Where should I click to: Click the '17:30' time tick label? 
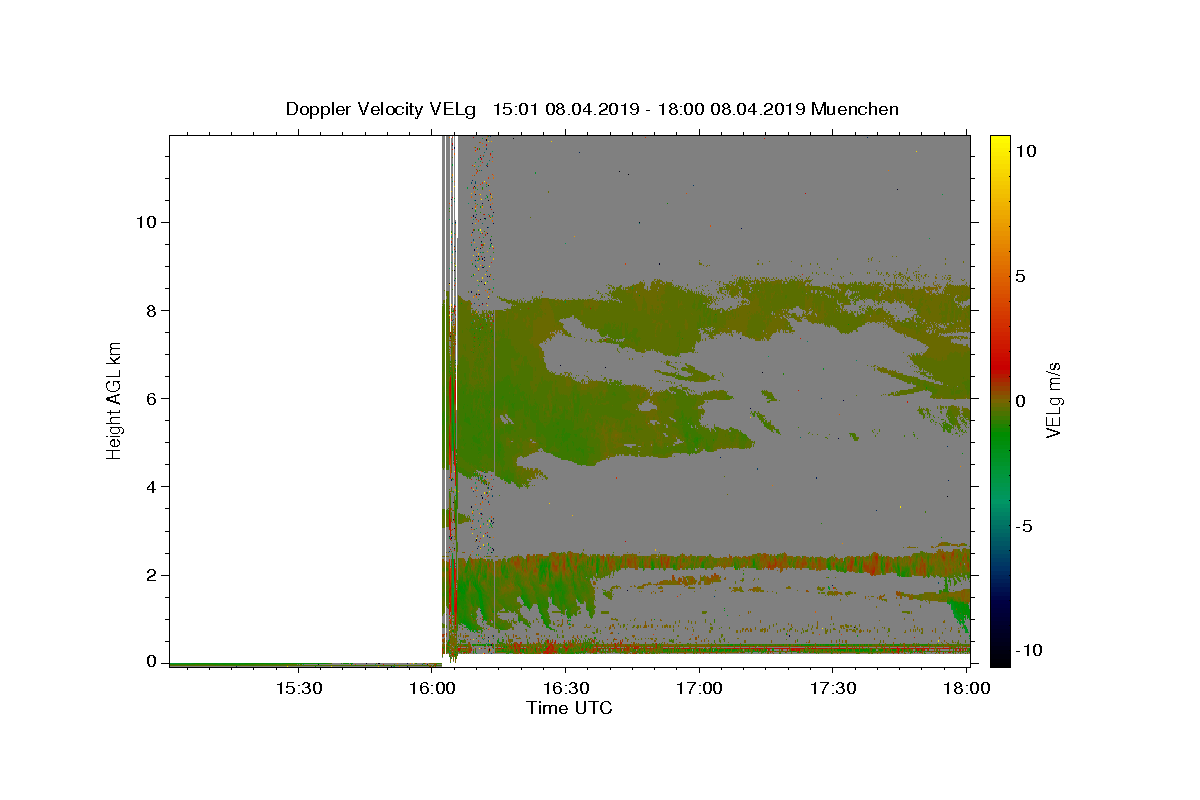[833, 689]
